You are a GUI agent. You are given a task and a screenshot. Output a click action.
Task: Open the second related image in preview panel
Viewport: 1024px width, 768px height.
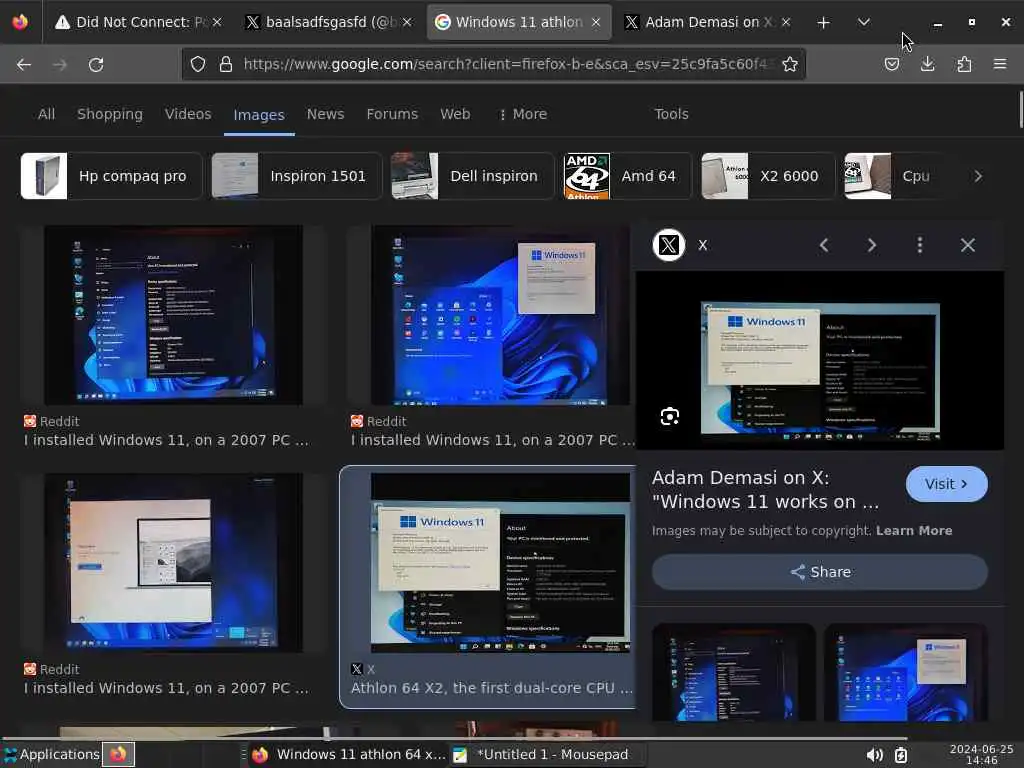906,673
